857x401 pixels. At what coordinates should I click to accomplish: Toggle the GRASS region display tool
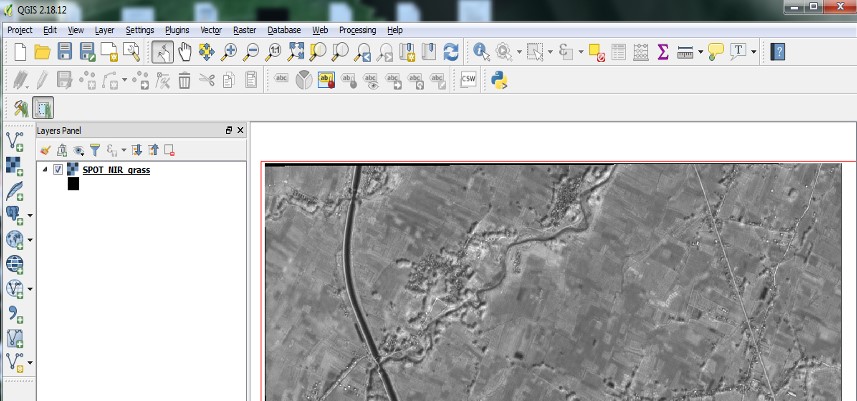pos(43,108)
